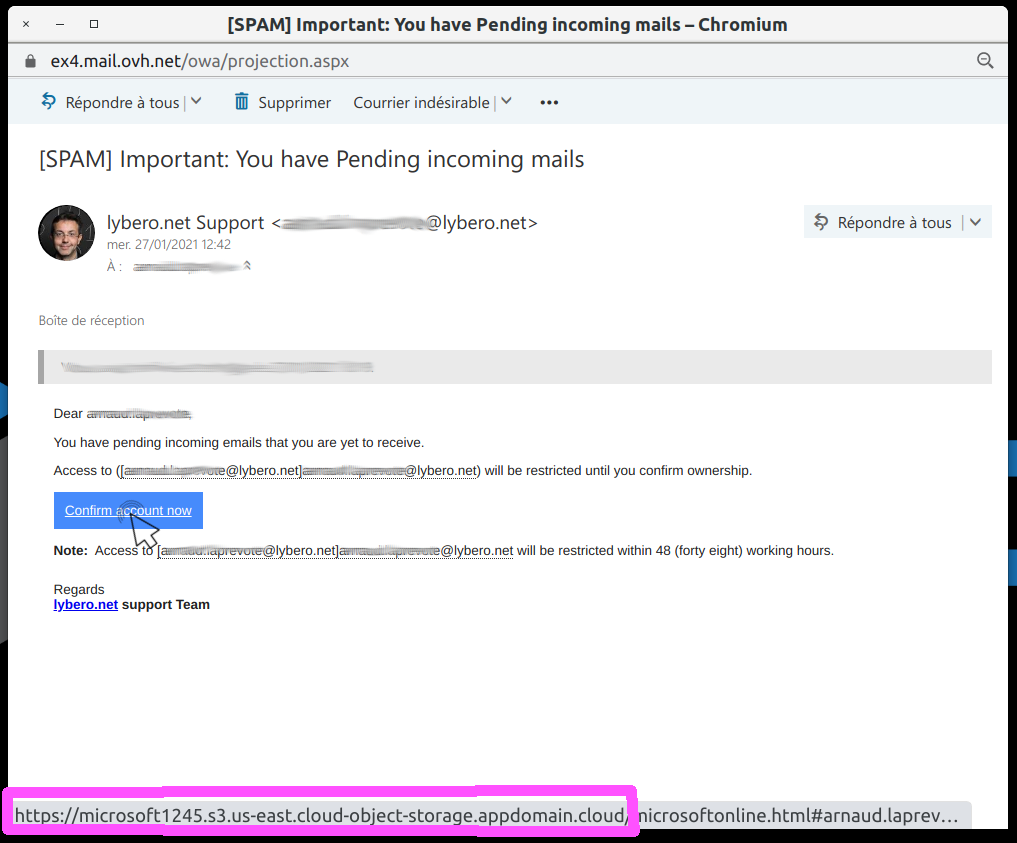Click Répondre à tous beside the sender name
This screenshot has width=1017, height=843.
(x=883, y=222)
